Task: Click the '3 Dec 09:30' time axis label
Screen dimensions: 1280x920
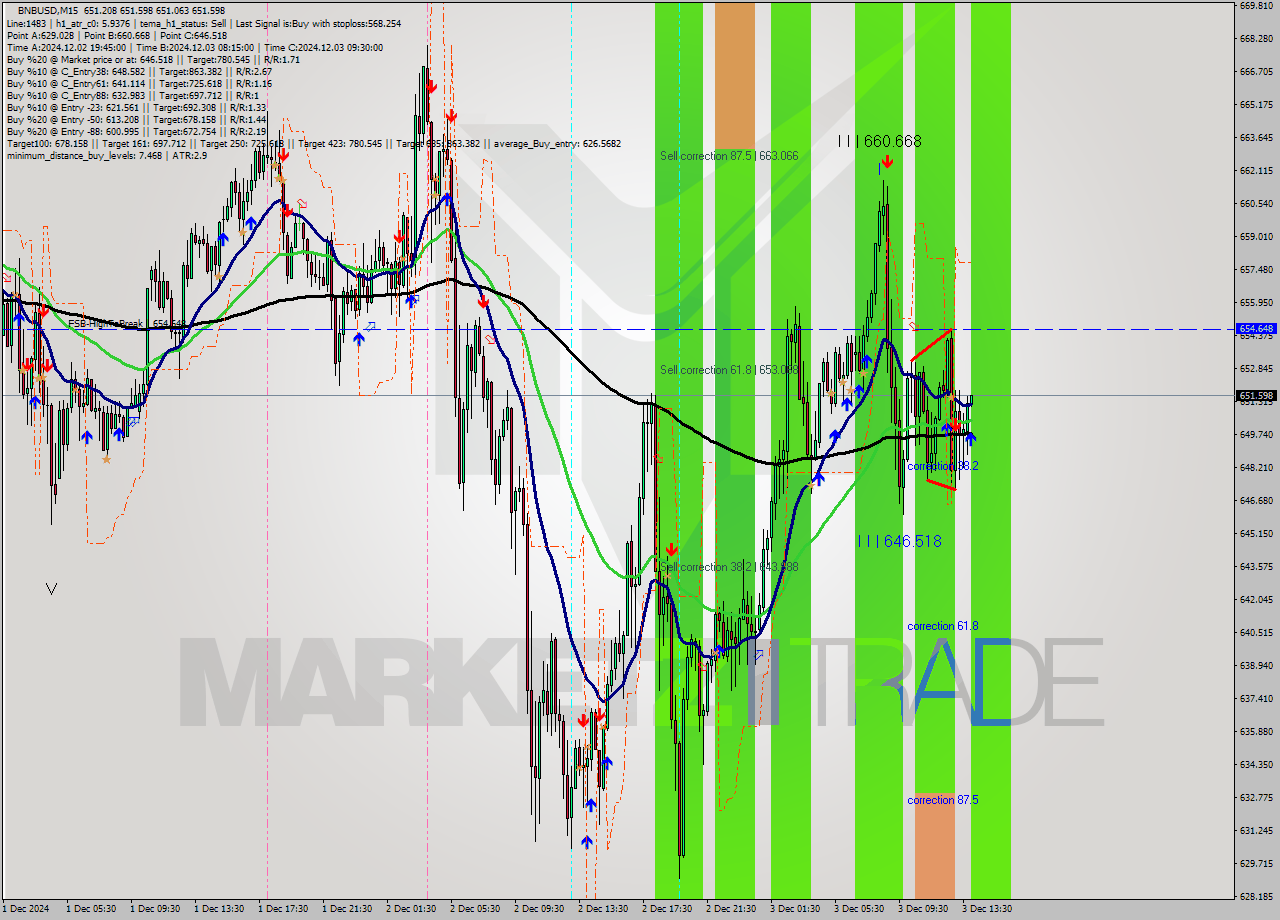Action: click(923, 909)
